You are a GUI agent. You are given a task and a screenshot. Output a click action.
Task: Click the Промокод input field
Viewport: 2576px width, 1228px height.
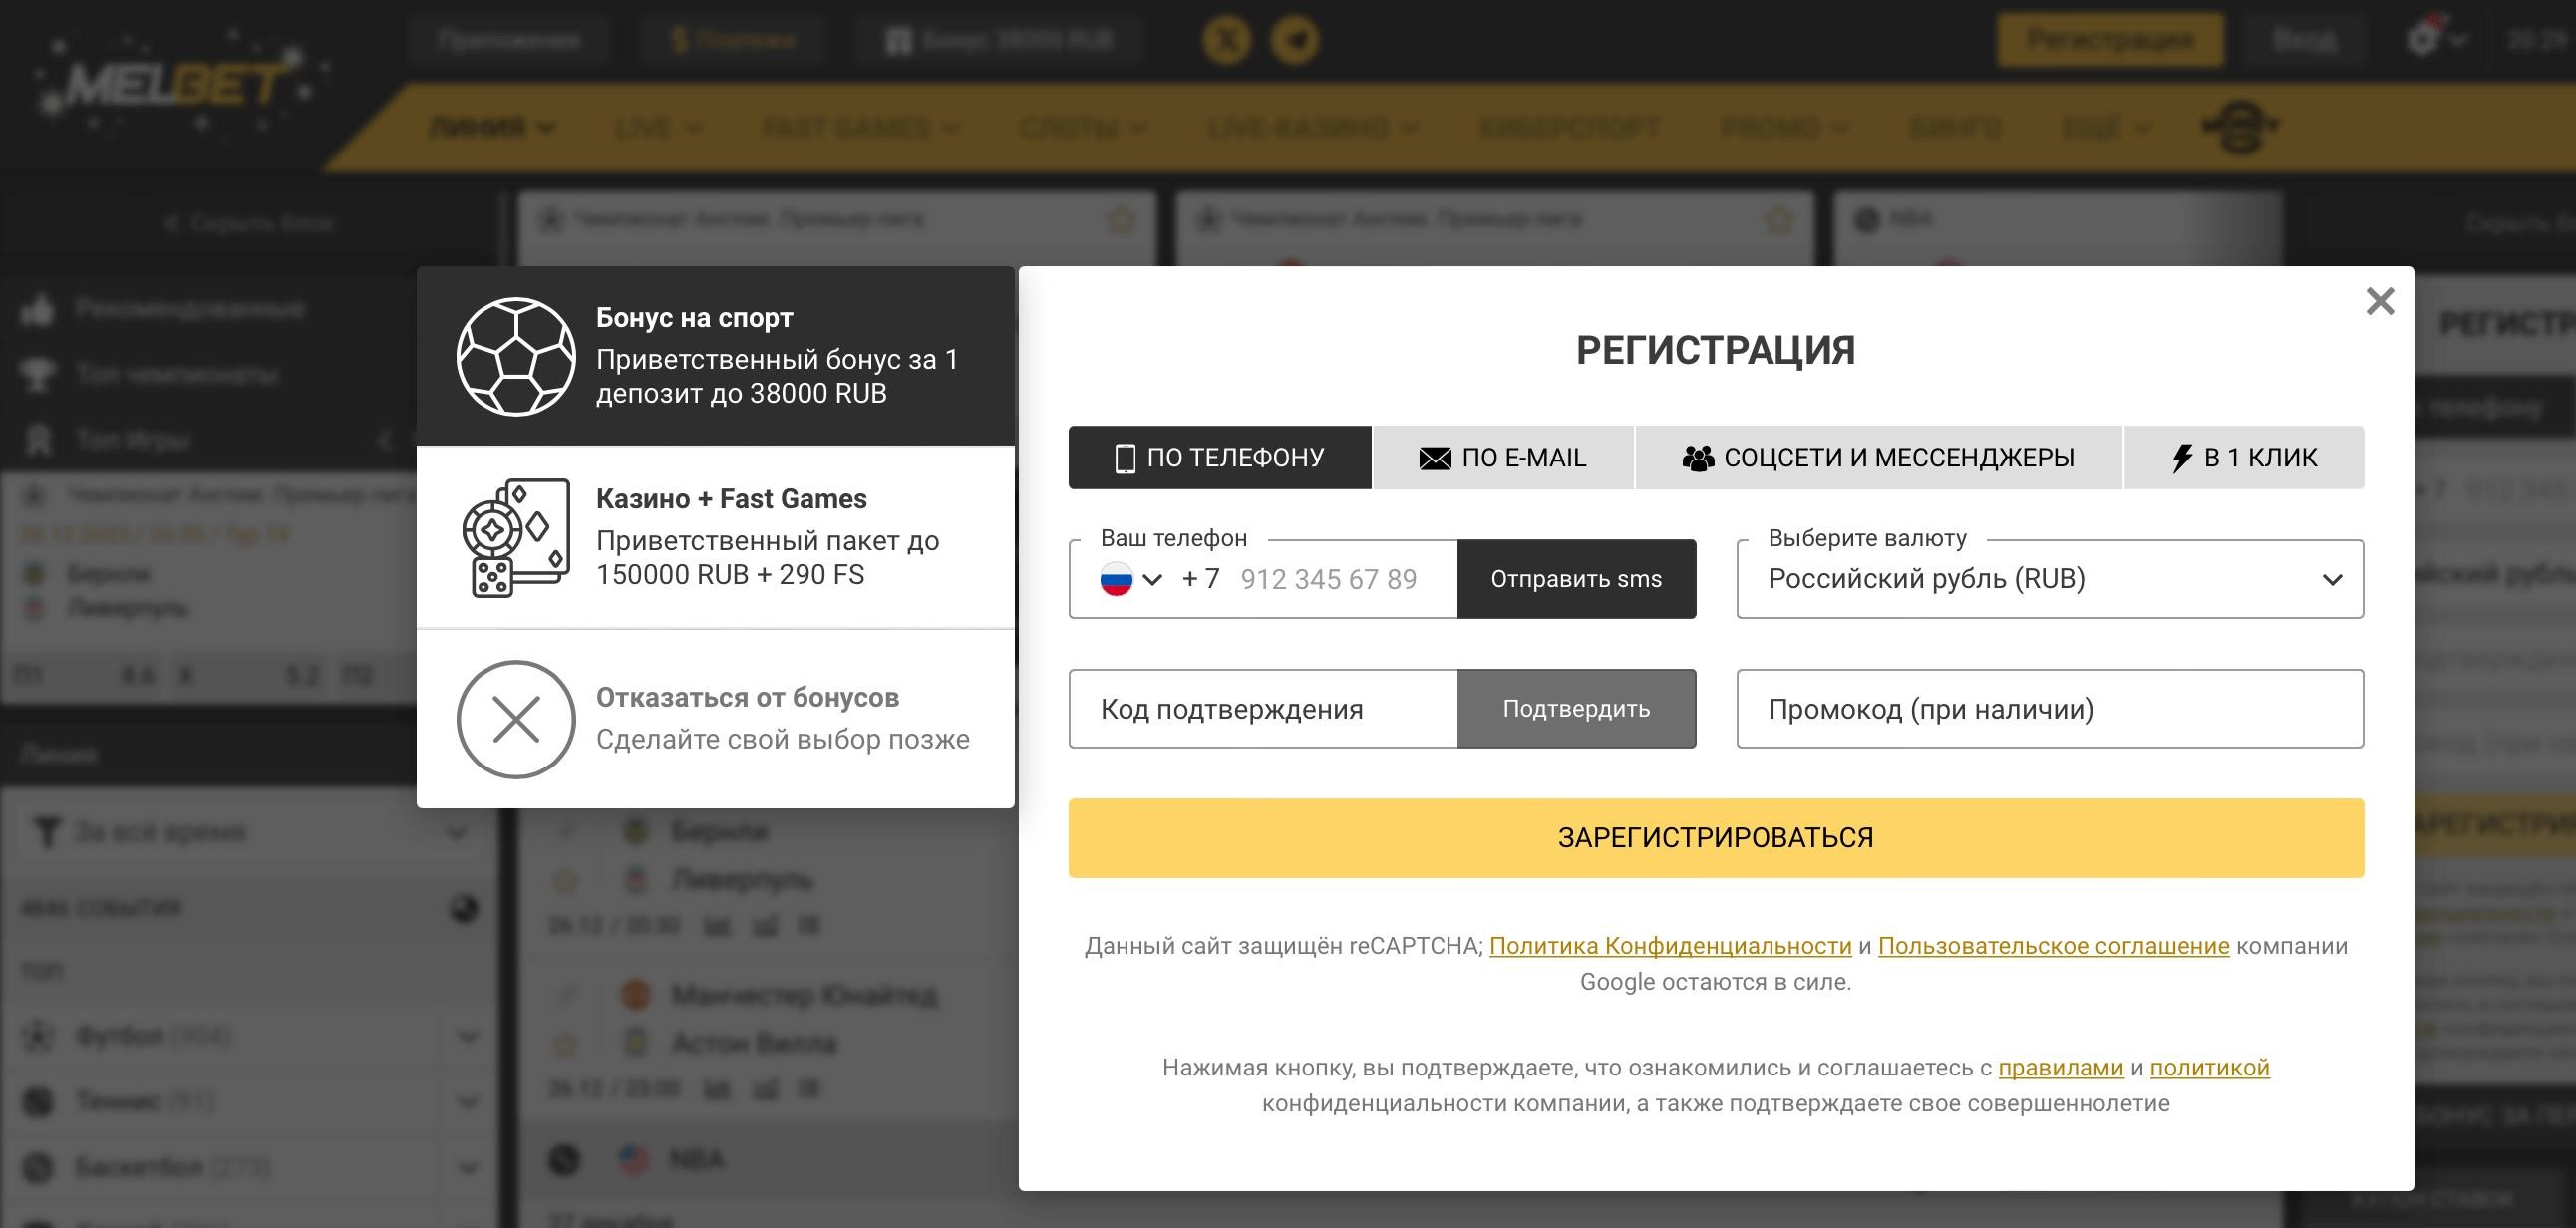2050,708
